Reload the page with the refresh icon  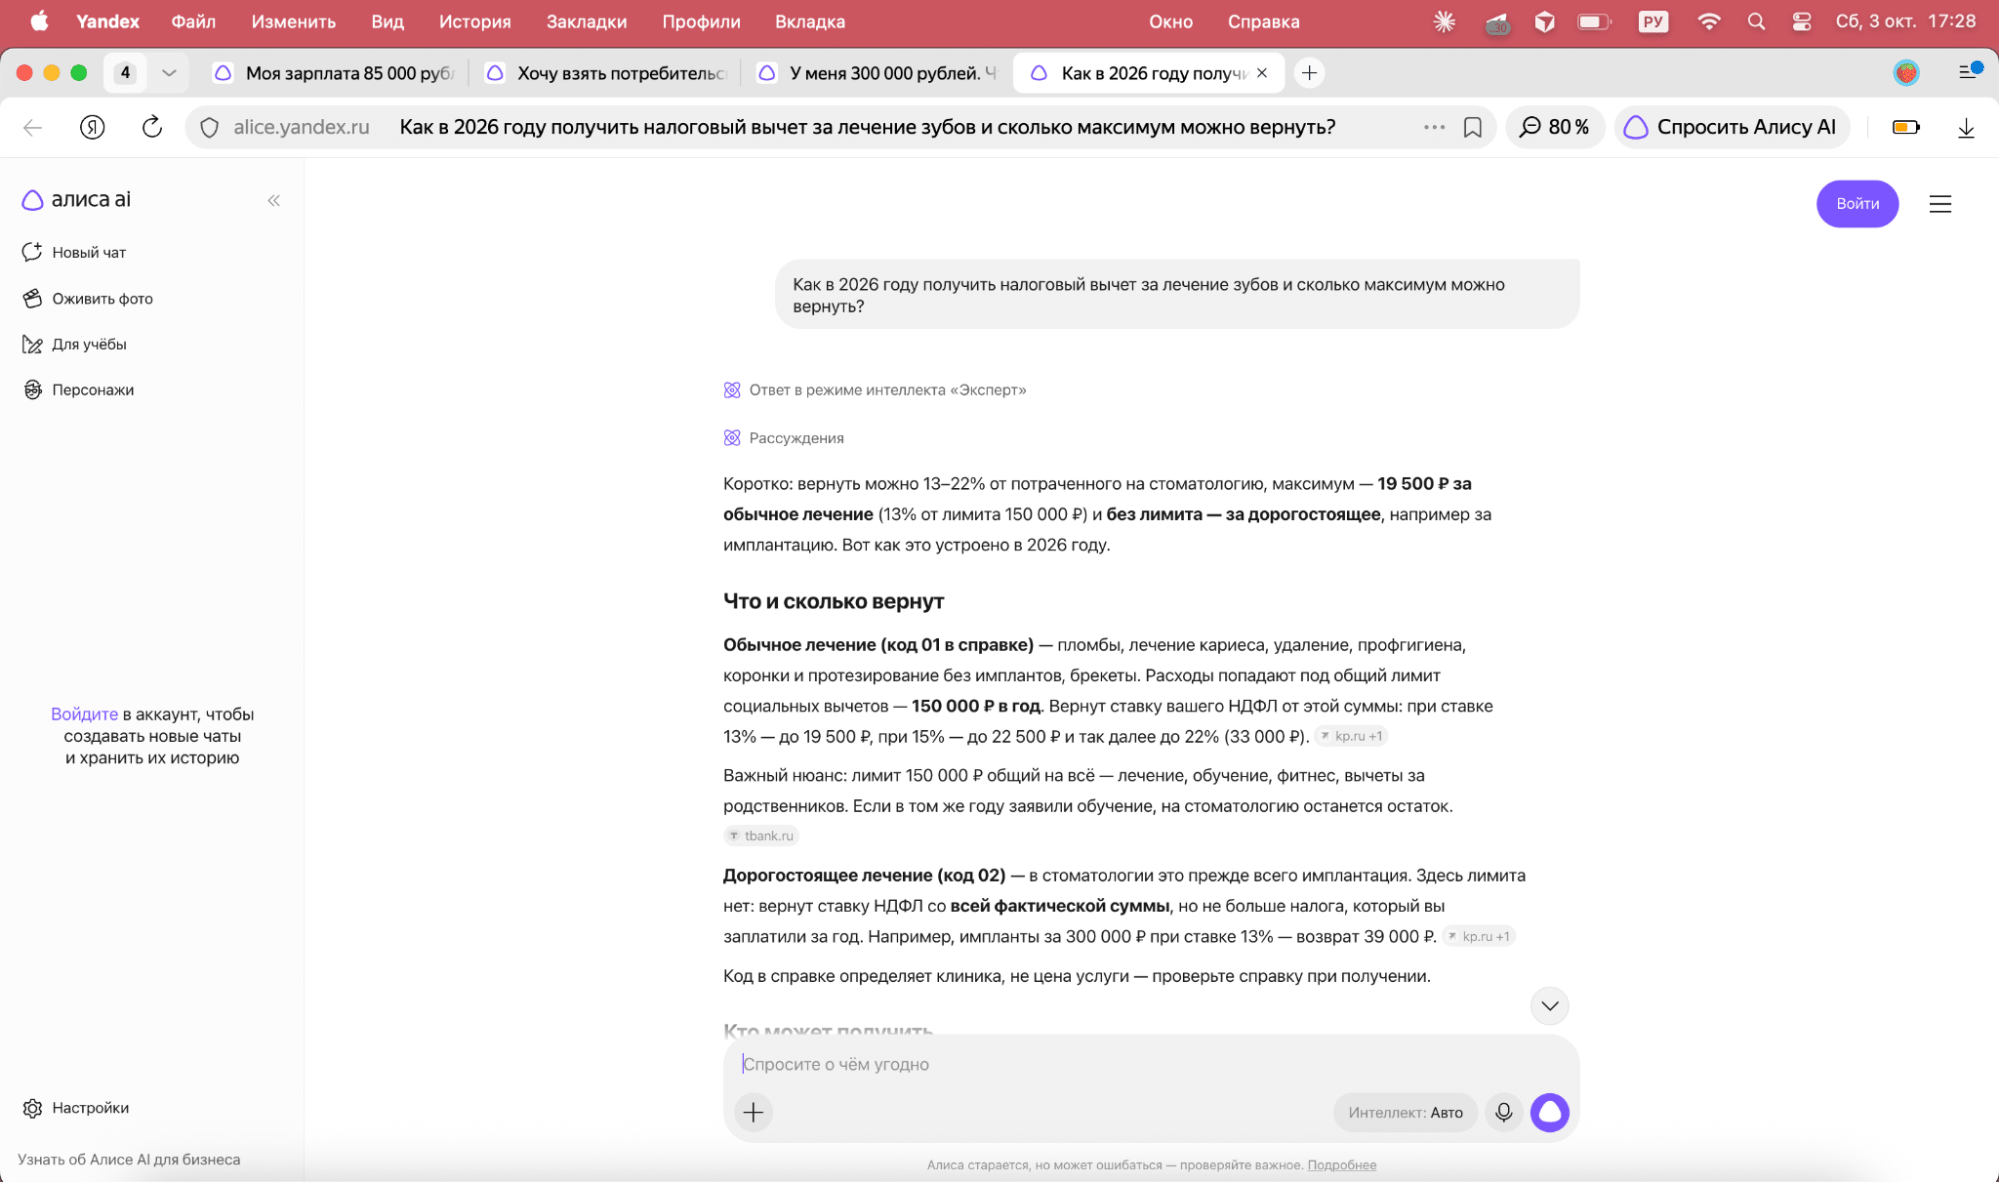[152, 127]
